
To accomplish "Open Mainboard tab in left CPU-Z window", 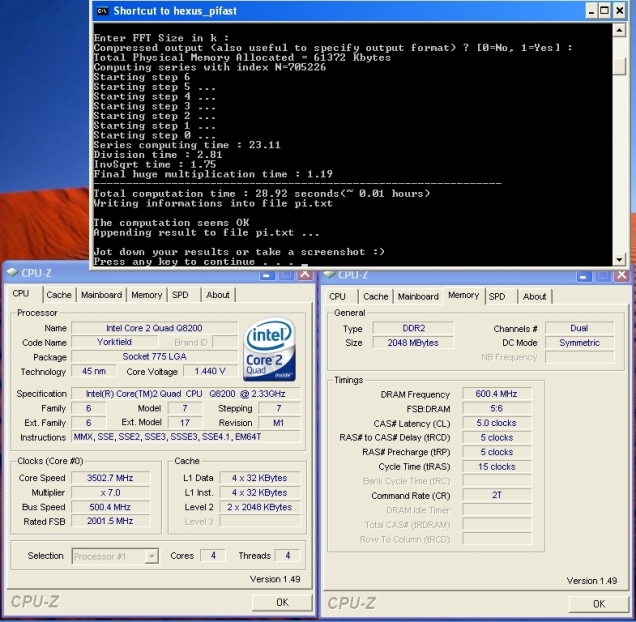I will coord(101,295).
